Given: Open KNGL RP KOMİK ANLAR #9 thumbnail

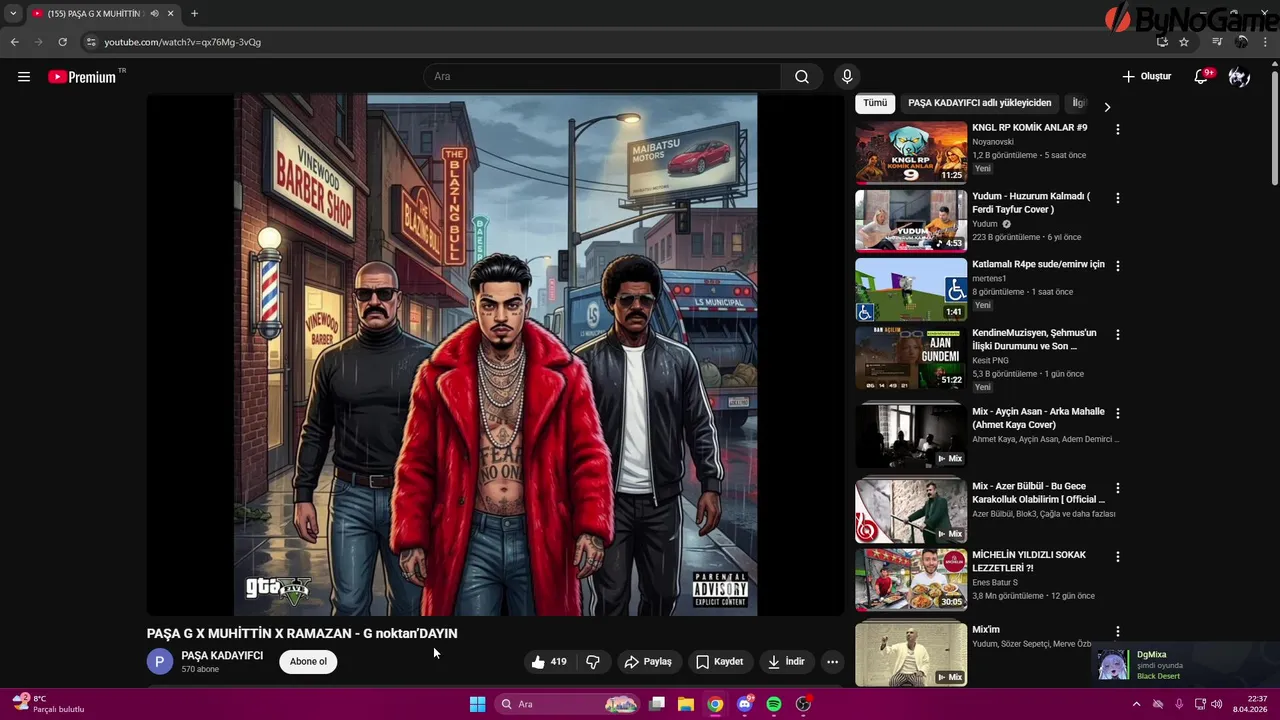Looking at the screenshot, I should click(911, 153).
